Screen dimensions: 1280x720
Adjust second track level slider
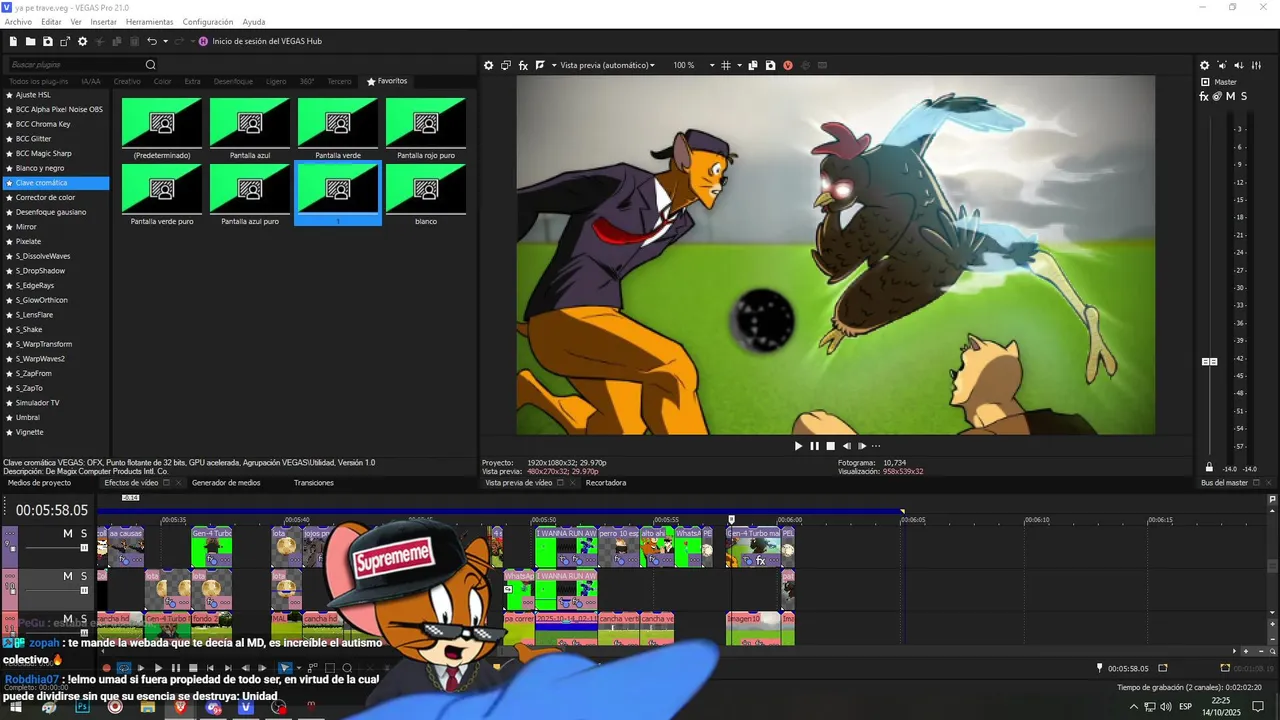(x=84, y=590)
